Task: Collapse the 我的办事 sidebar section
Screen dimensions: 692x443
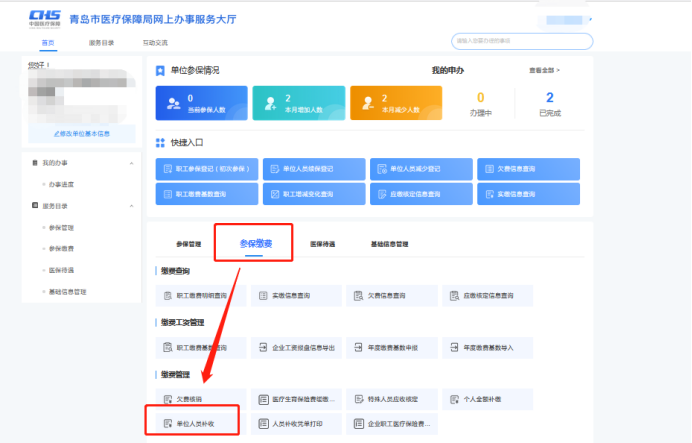Action: (x=130, y=162)
